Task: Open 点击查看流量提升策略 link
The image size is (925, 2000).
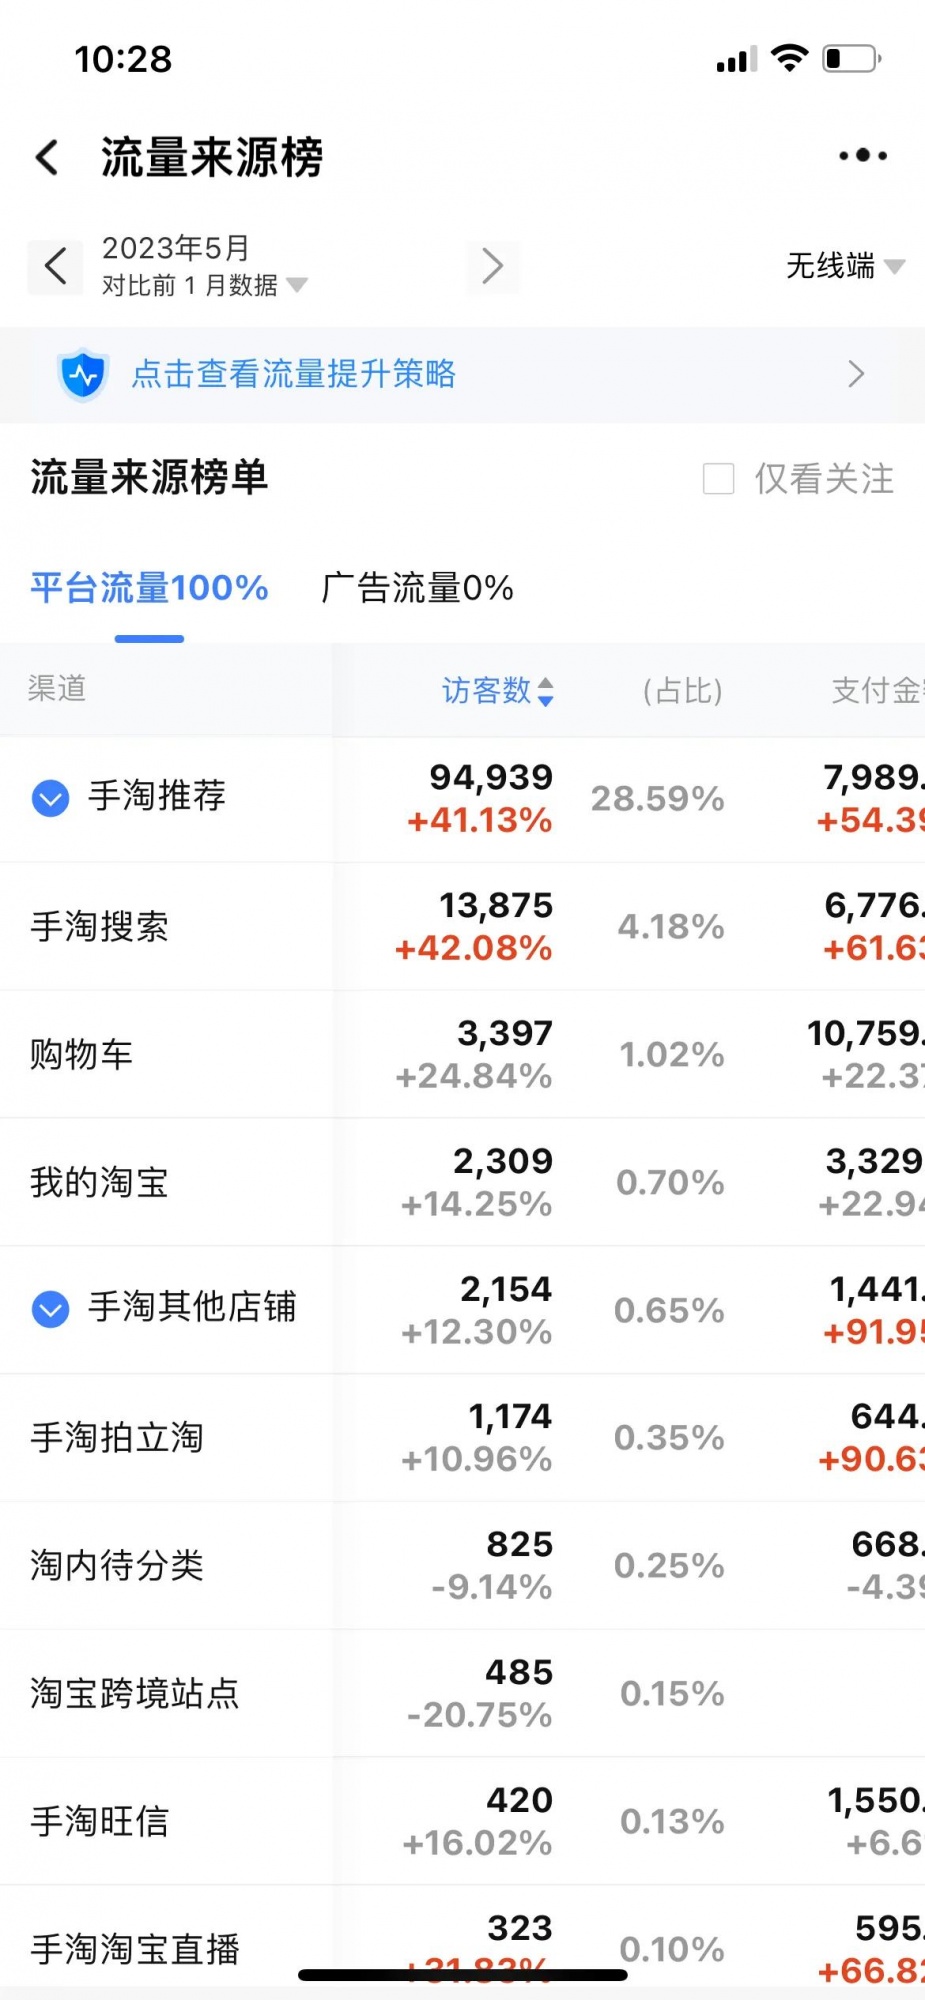Action: [x=294, y=374]
